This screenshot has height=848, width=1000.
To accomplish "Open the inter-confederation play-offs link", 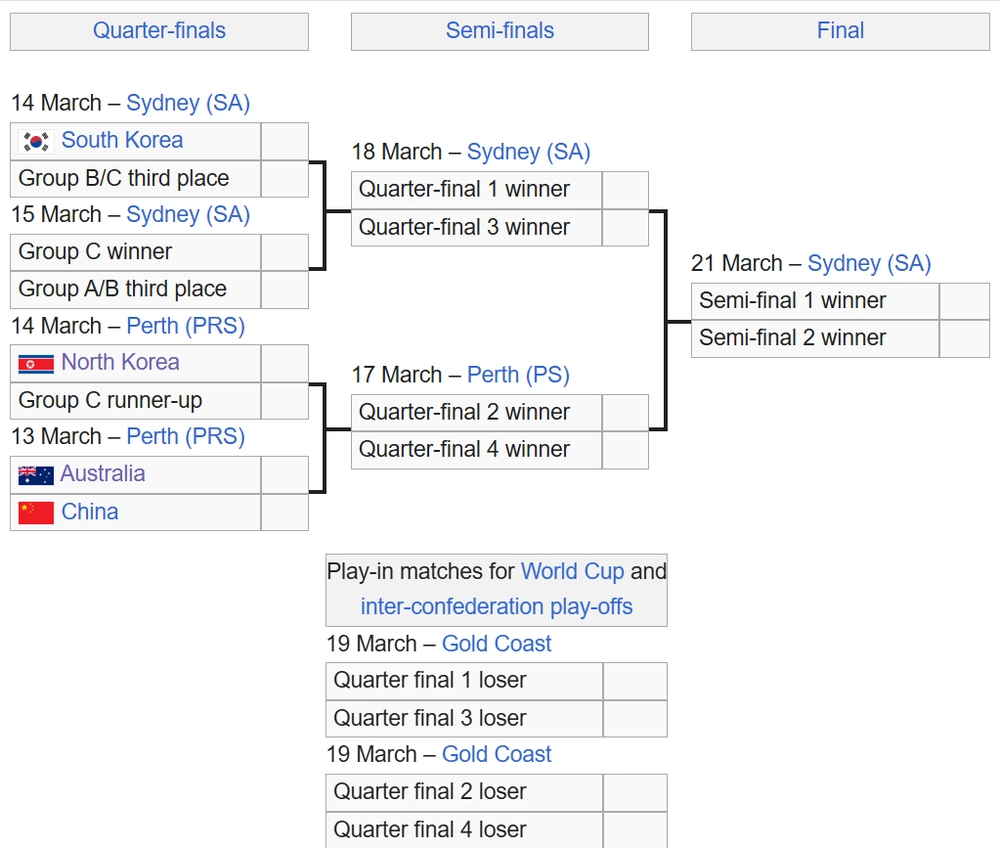I will point(496,607).
